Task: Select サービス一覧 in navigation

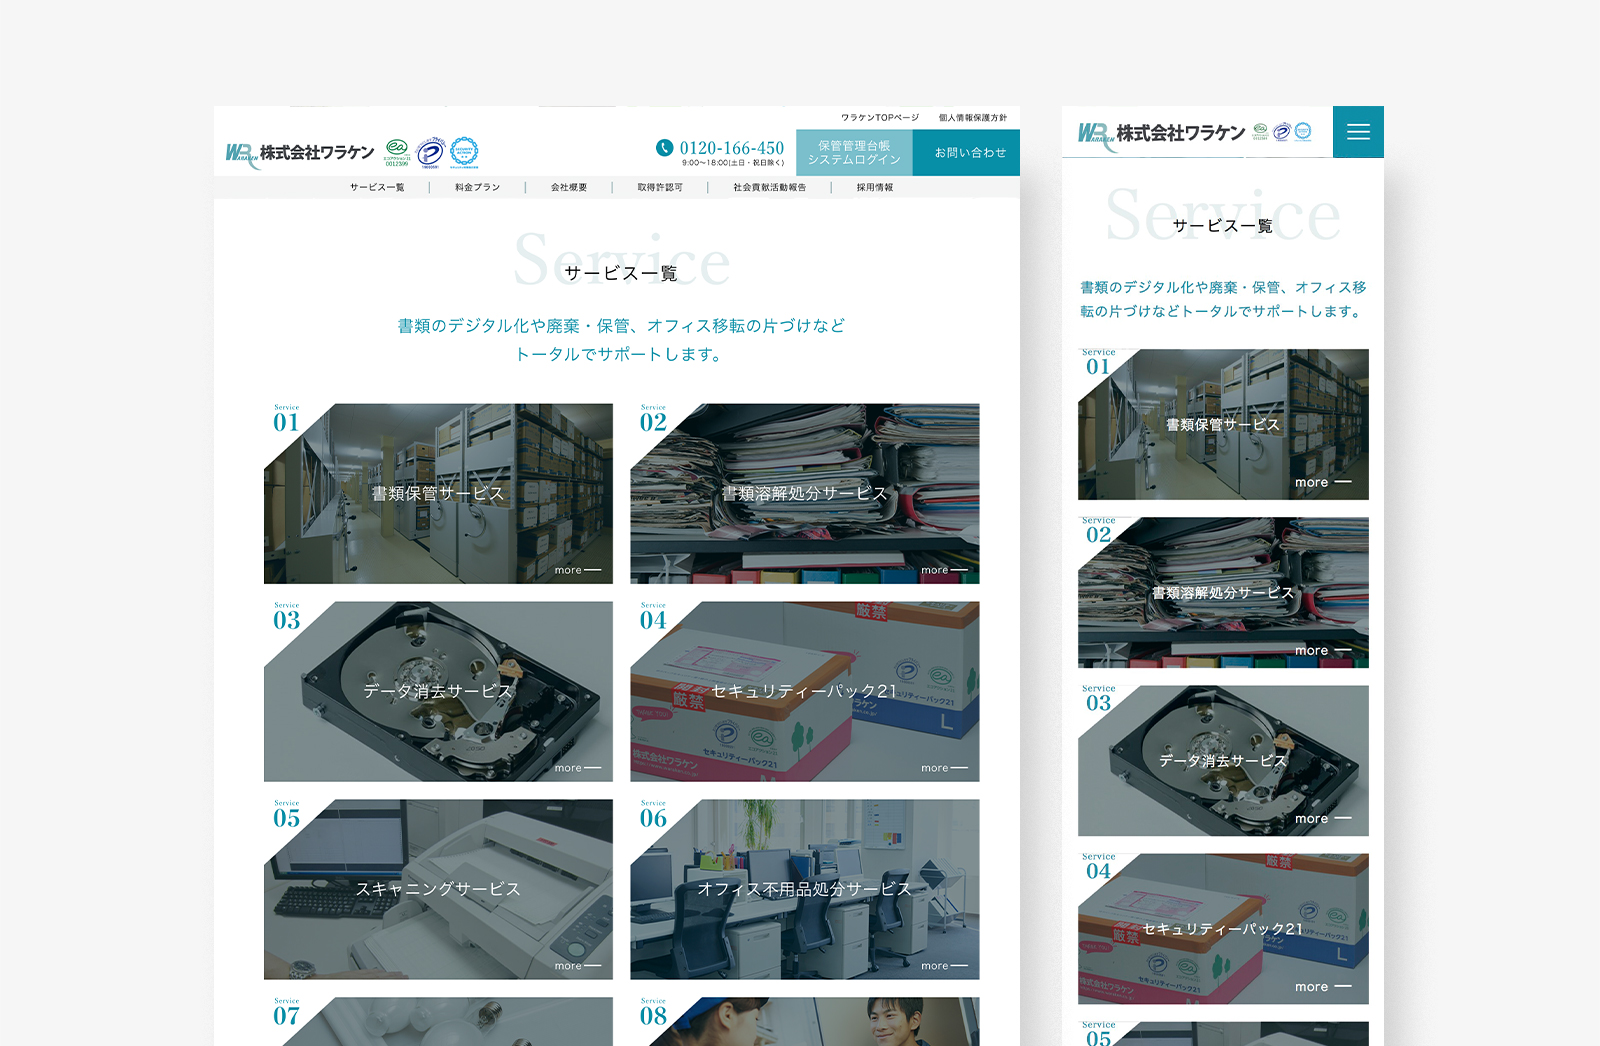Action: click(x=377, y=187)
